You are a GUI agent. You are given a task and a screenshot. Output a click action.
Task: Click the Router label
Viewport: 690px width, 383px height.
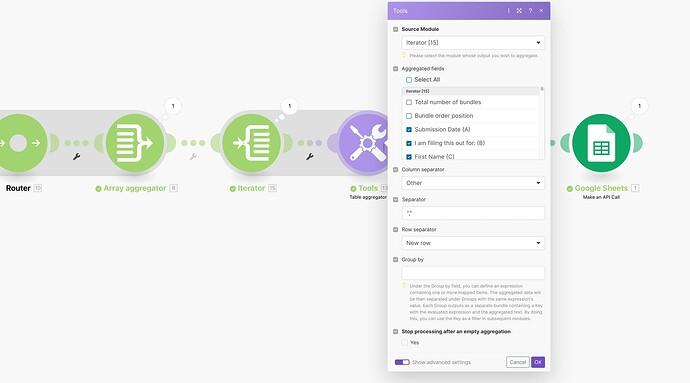(x=18, y=188)
